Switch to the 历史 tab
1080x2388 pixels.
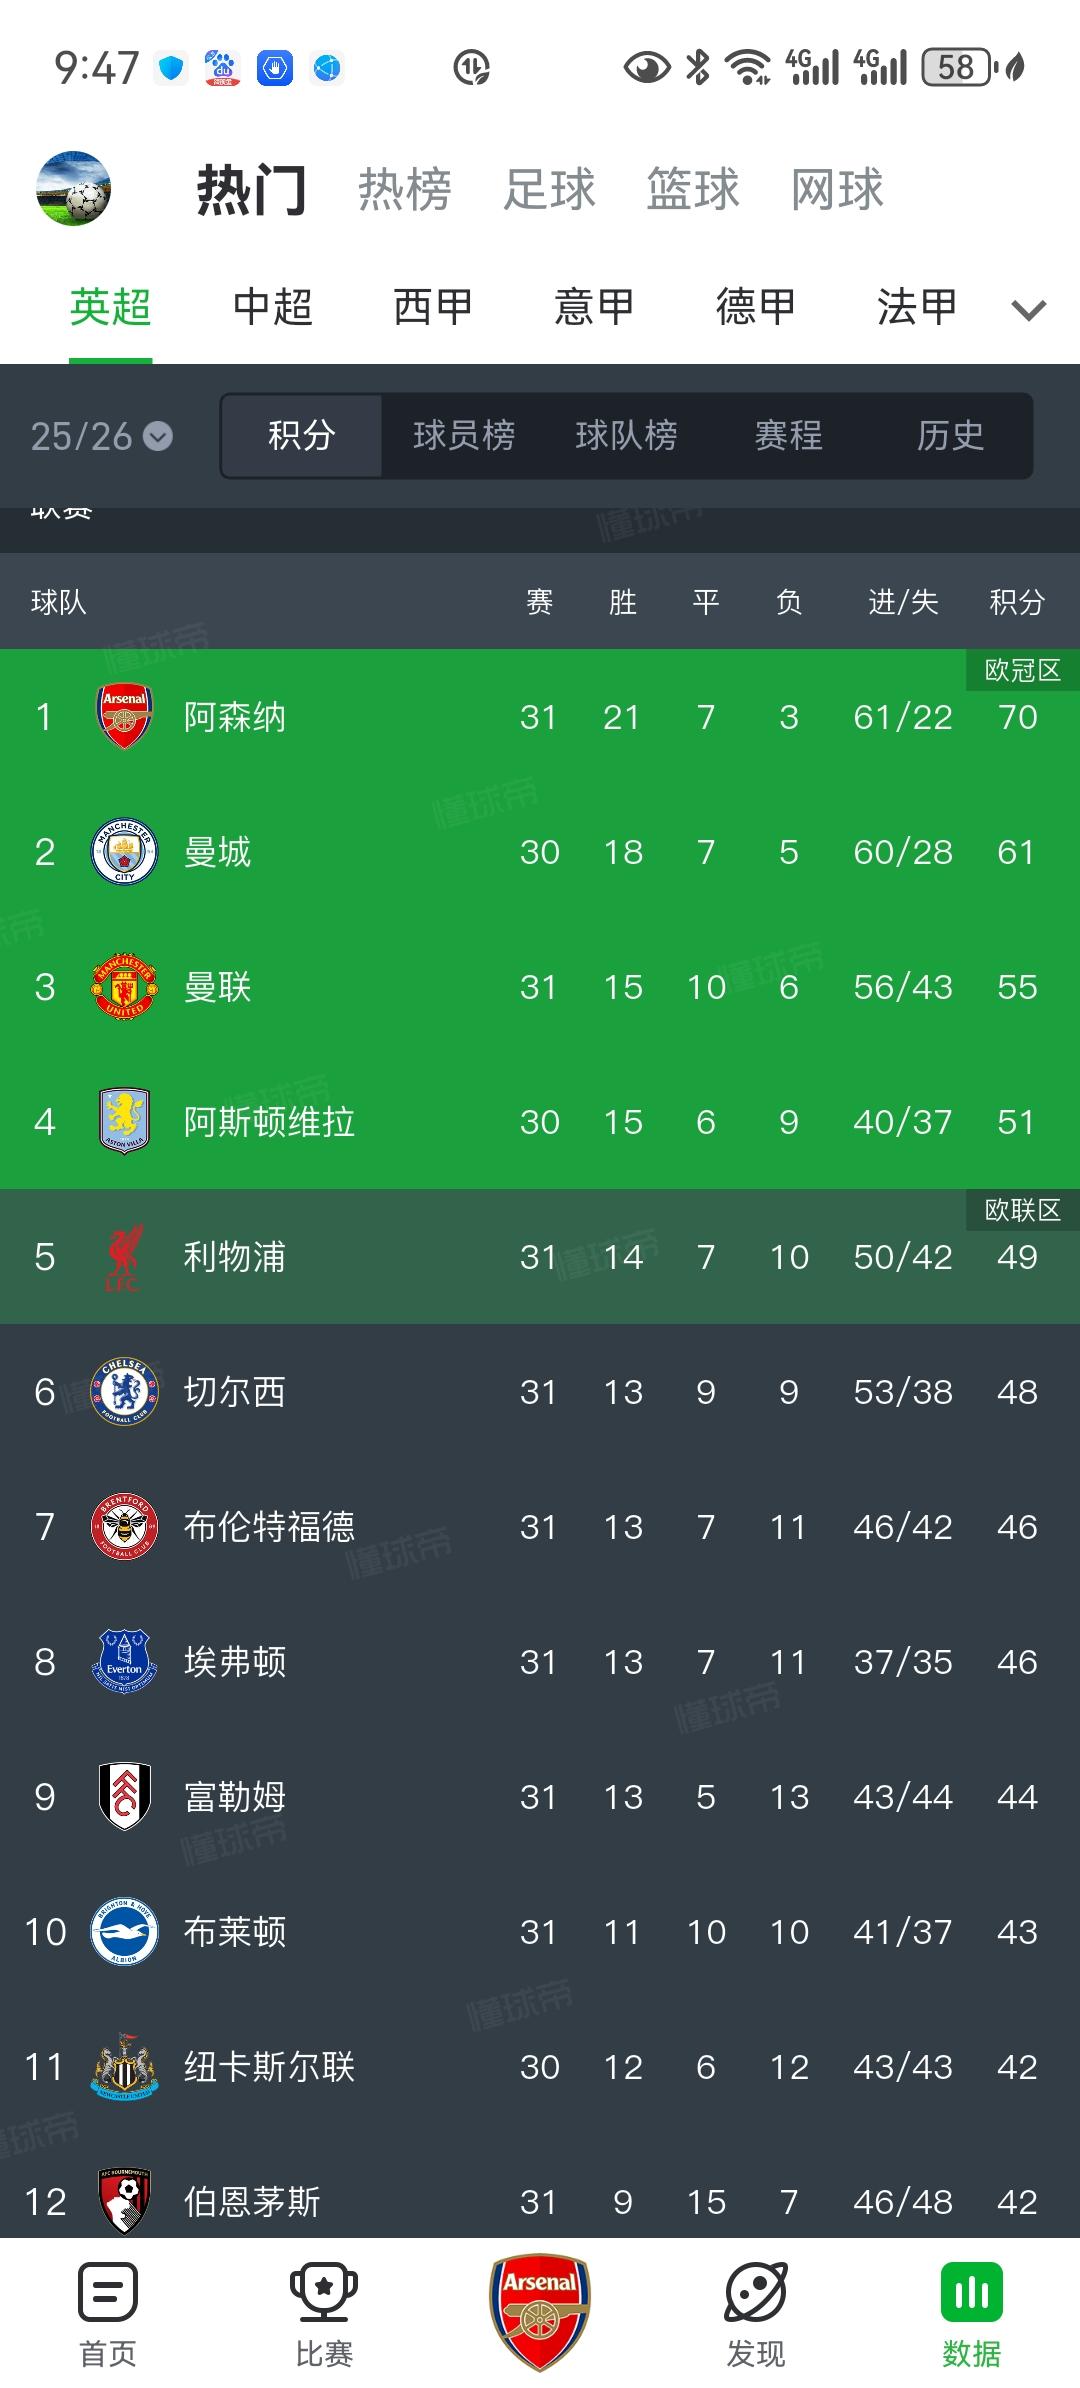pos(948,436)
